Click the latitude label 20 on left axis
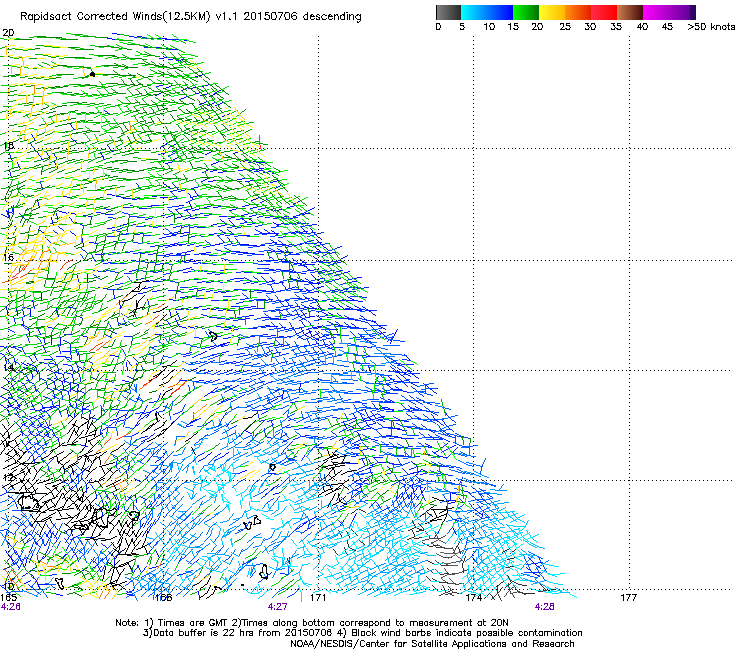 click(x=8, y=33)
